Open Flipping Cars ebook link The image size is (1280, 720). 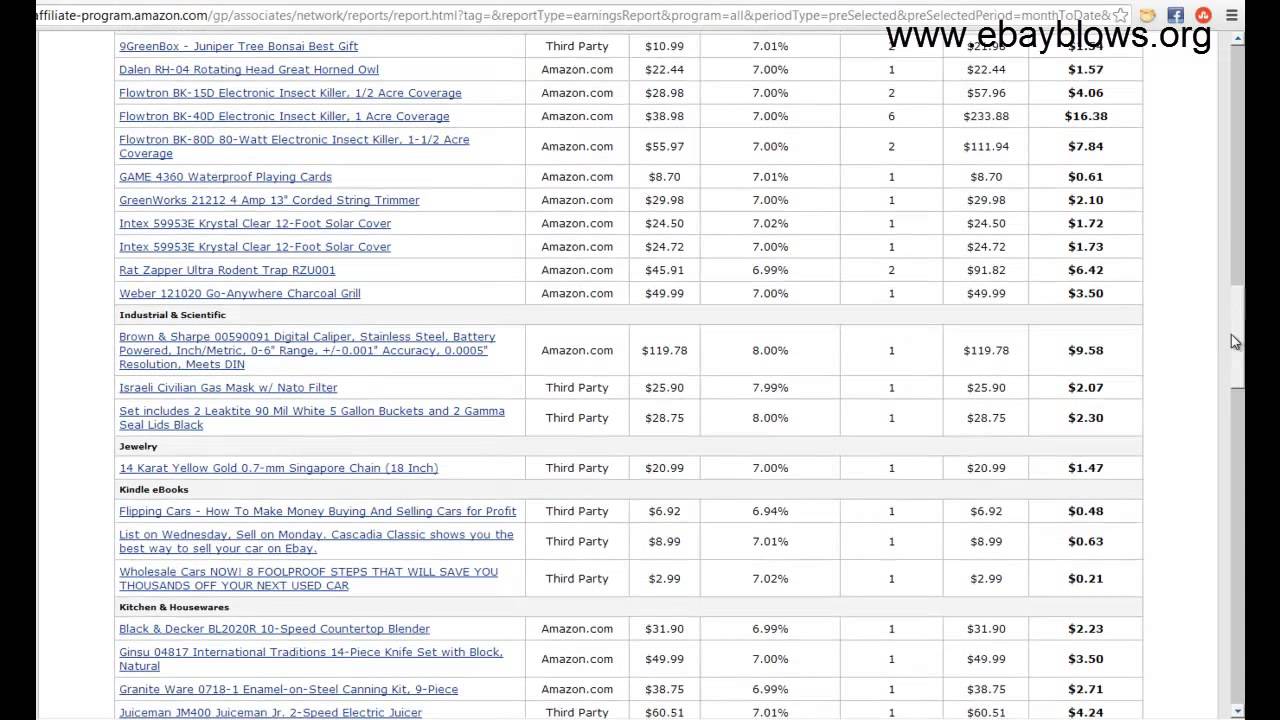pos(317,511)
